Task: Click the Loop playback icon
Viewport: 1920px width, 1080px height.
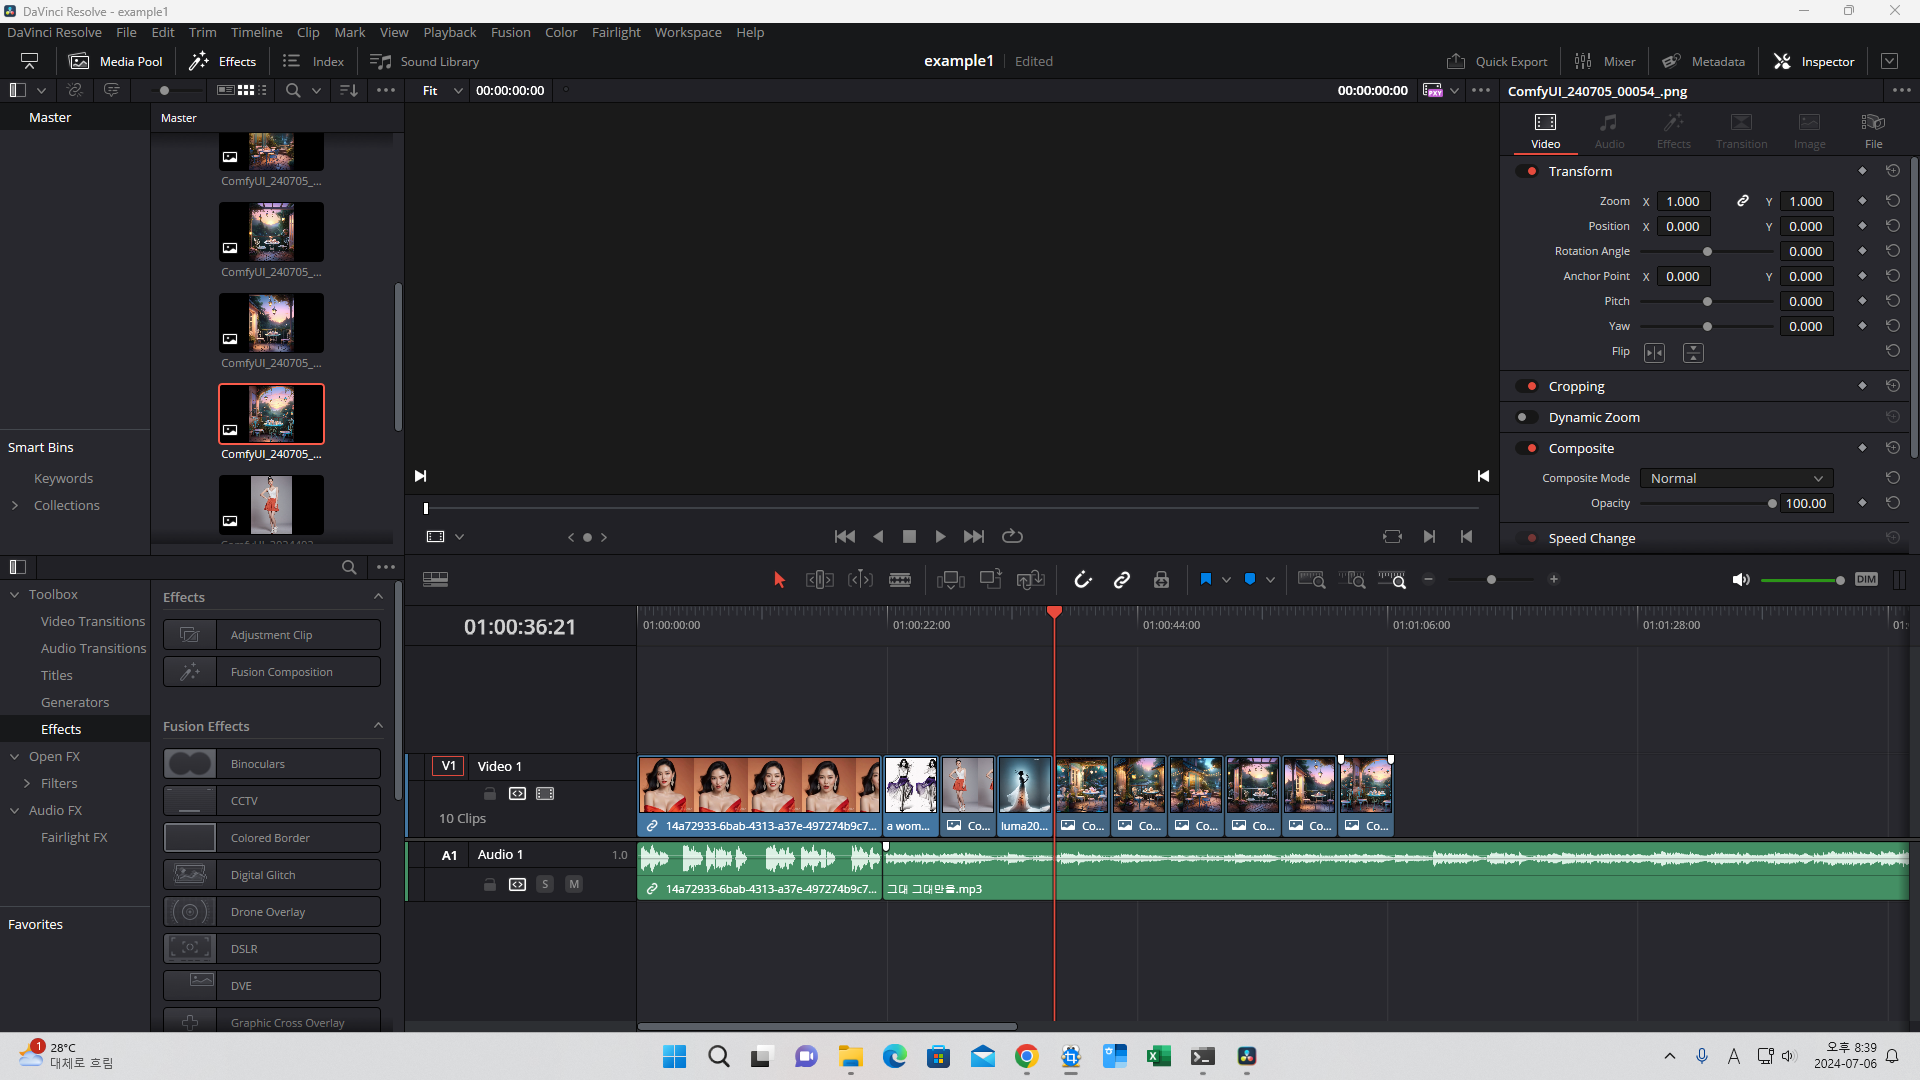Action: click(x=1012, y=537)
